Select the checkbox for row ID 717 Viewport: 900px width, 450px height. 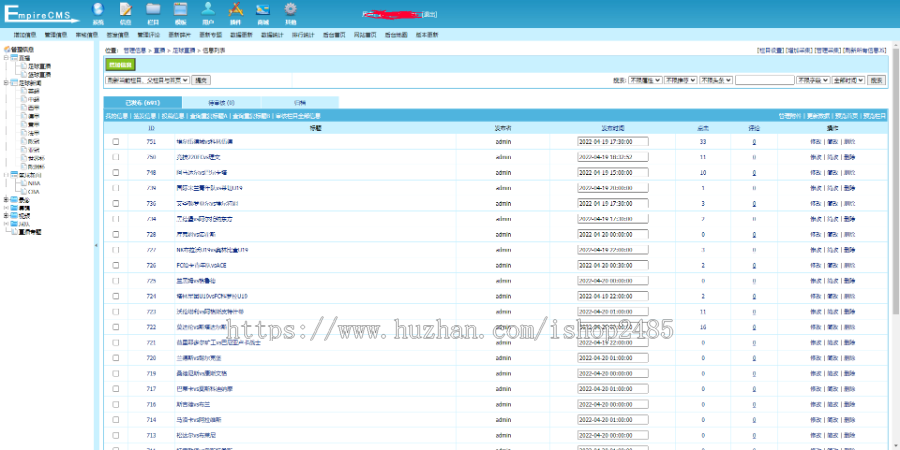click(x=116, y=389)
